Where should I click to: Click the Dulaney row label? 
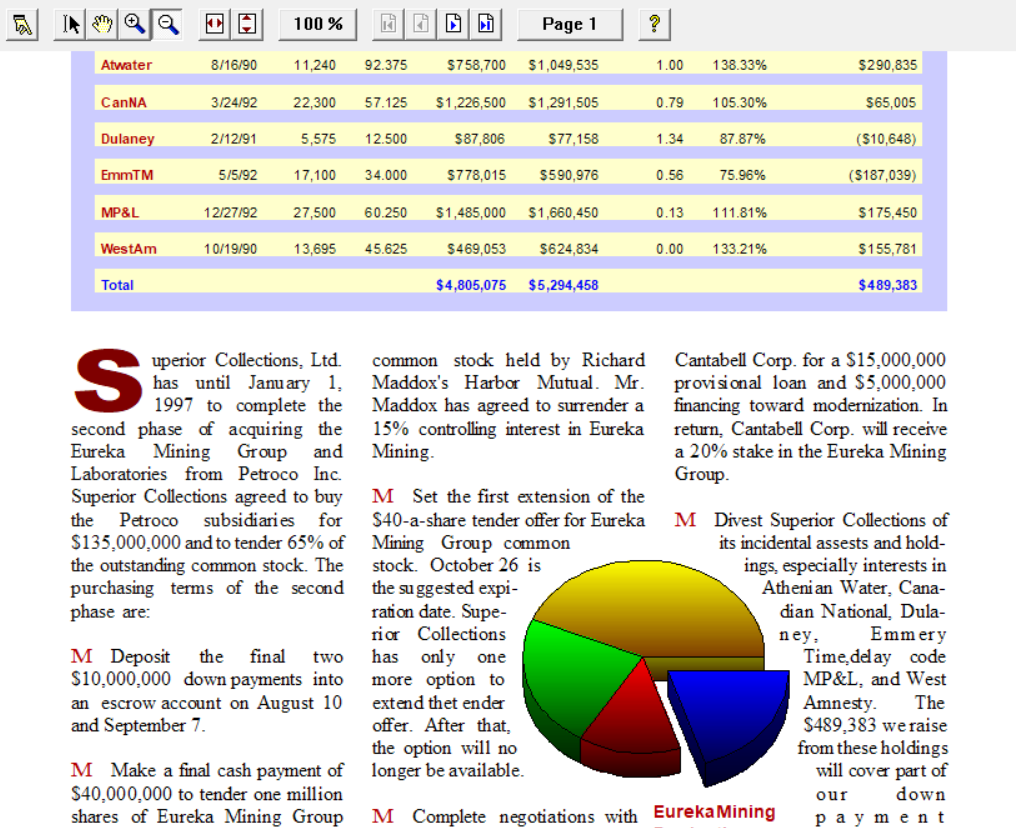coord(128,139)
